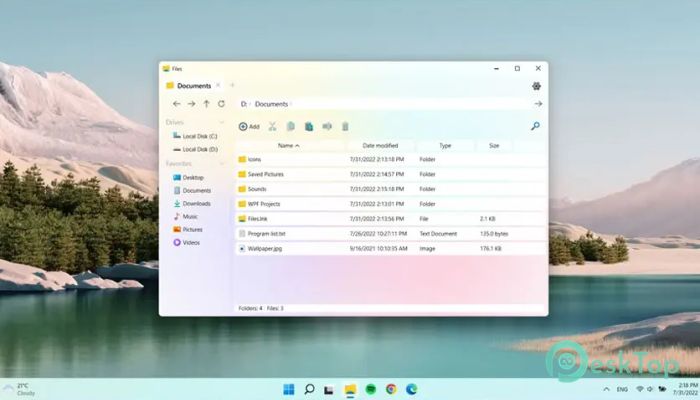This screenshot has height=400, width=700.
Task: Click the Add new item button
Action: tap(249, 127)
